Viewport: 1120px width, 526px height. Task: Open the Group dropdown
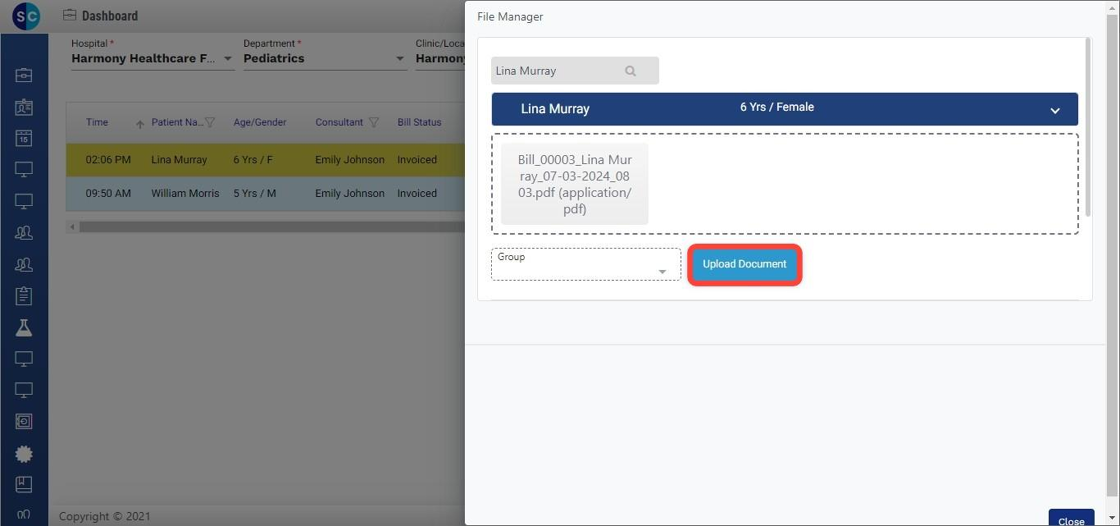(x=661, y=271)
